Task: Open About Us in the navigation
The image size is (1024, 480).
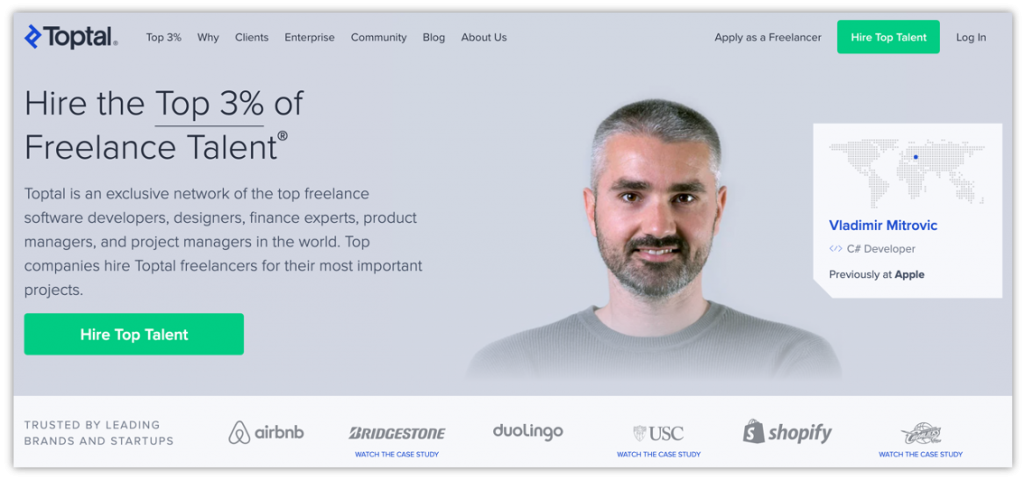Action: pyautogui.click(x=484, y=37)
